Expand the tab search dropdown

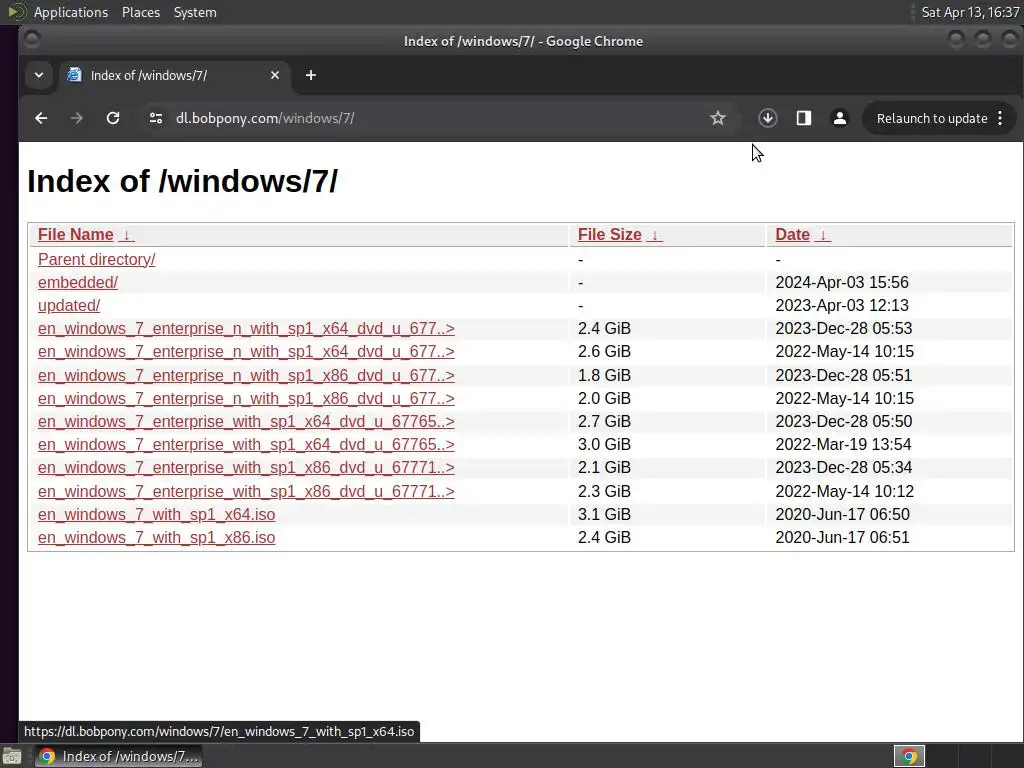[x=39, y=75]
